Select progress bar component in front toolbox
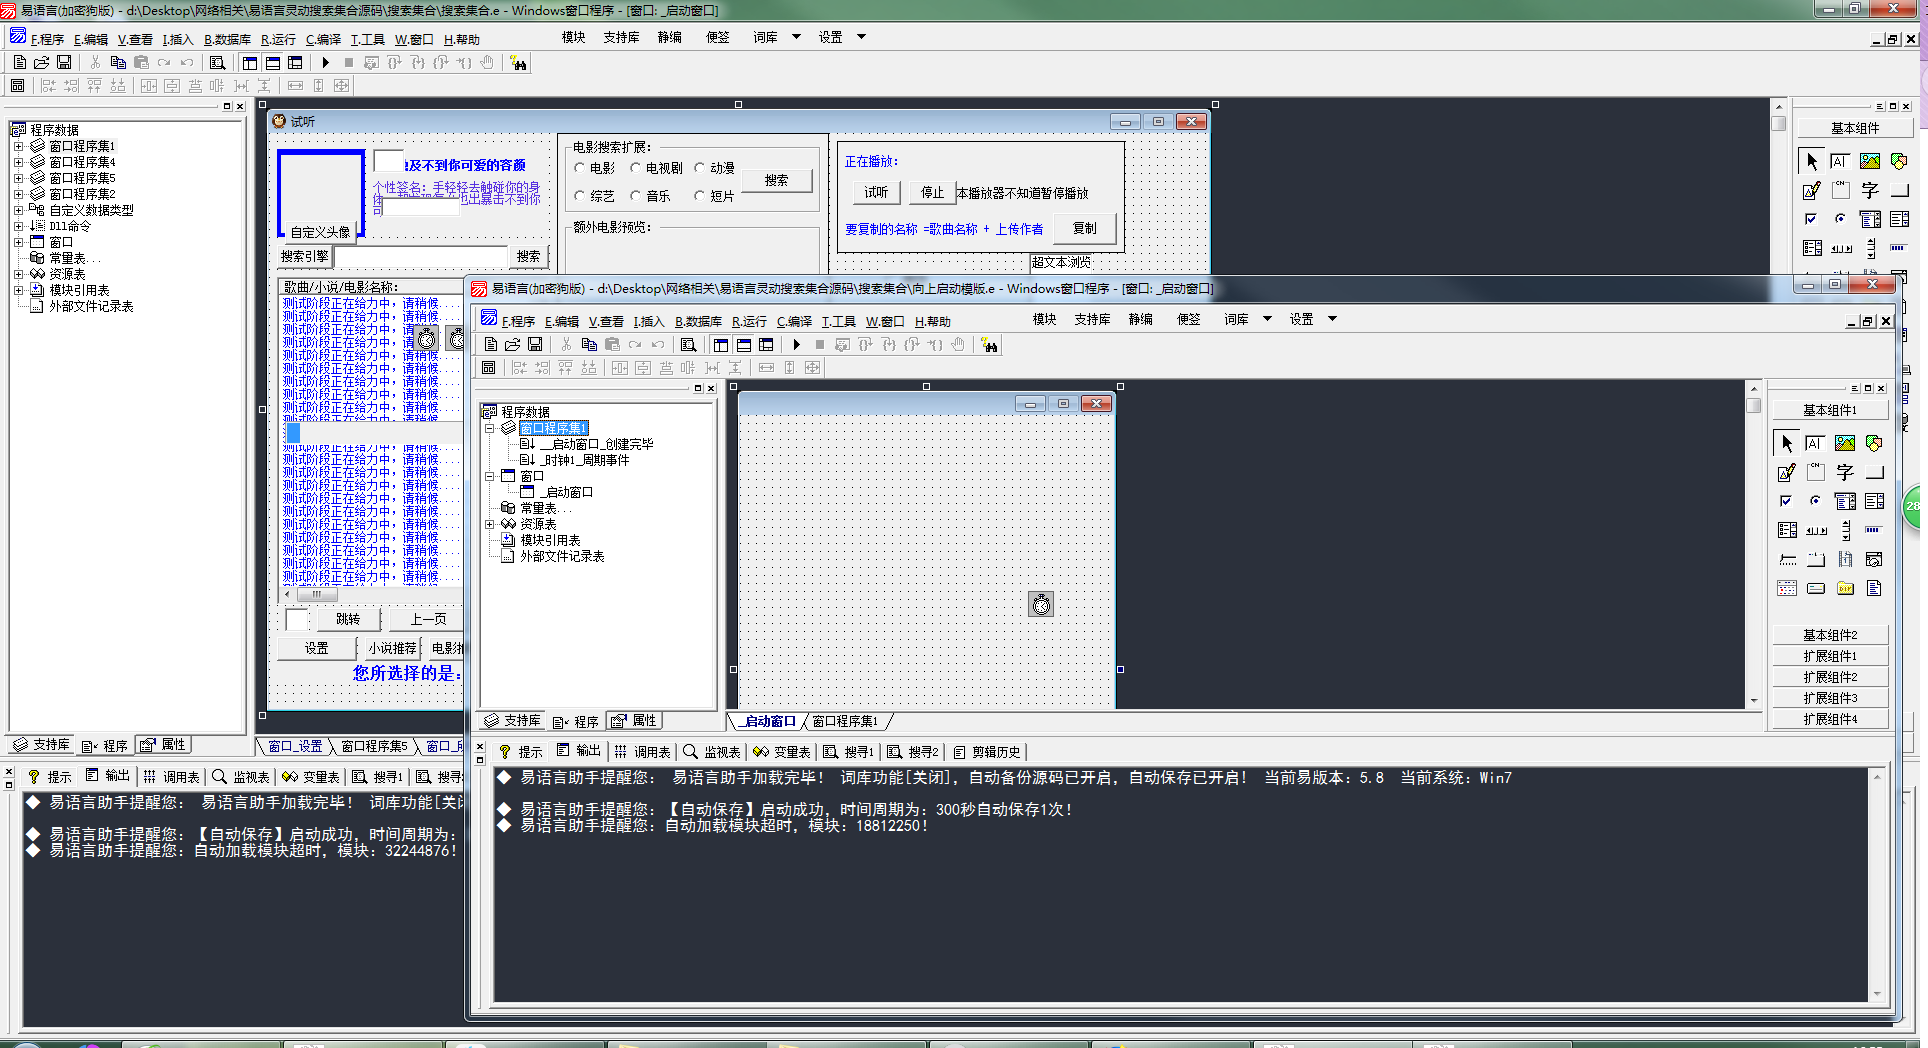Image resolution: width=1928 pixels, height=1048 pixels. (x=1874, y=530)
